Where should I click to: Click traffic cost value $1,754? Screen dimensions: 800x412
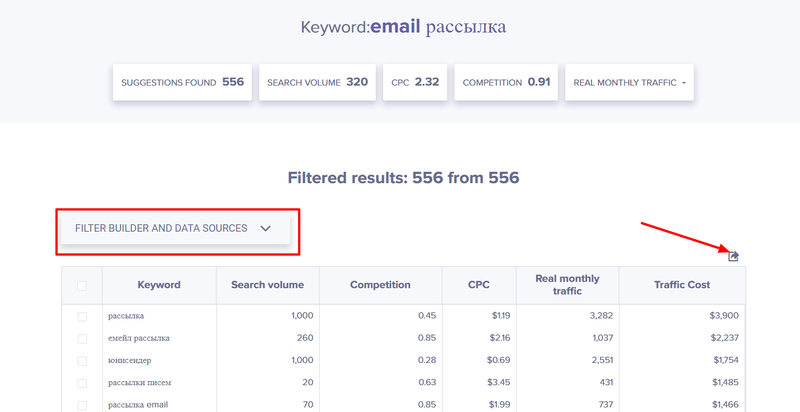click(726, 360)
